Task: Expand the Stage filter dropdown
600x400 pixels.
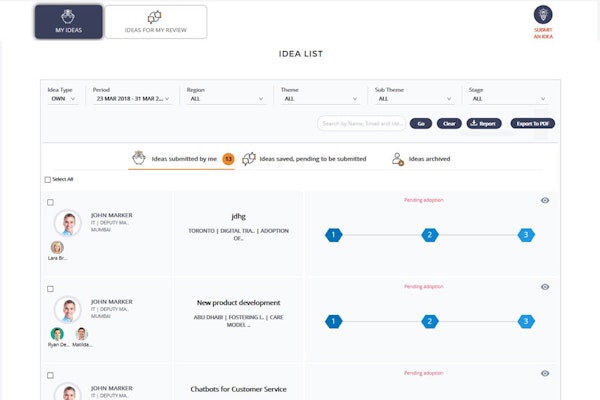Action: coord(507,99)
